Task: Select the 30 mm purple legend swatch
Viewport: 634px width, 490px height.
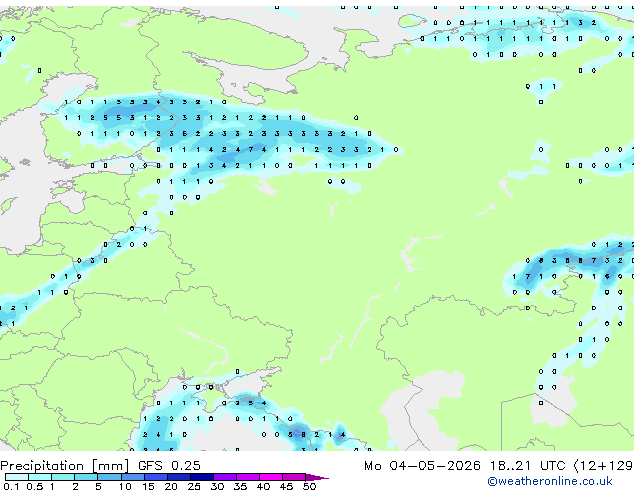Action: [225, 477]
